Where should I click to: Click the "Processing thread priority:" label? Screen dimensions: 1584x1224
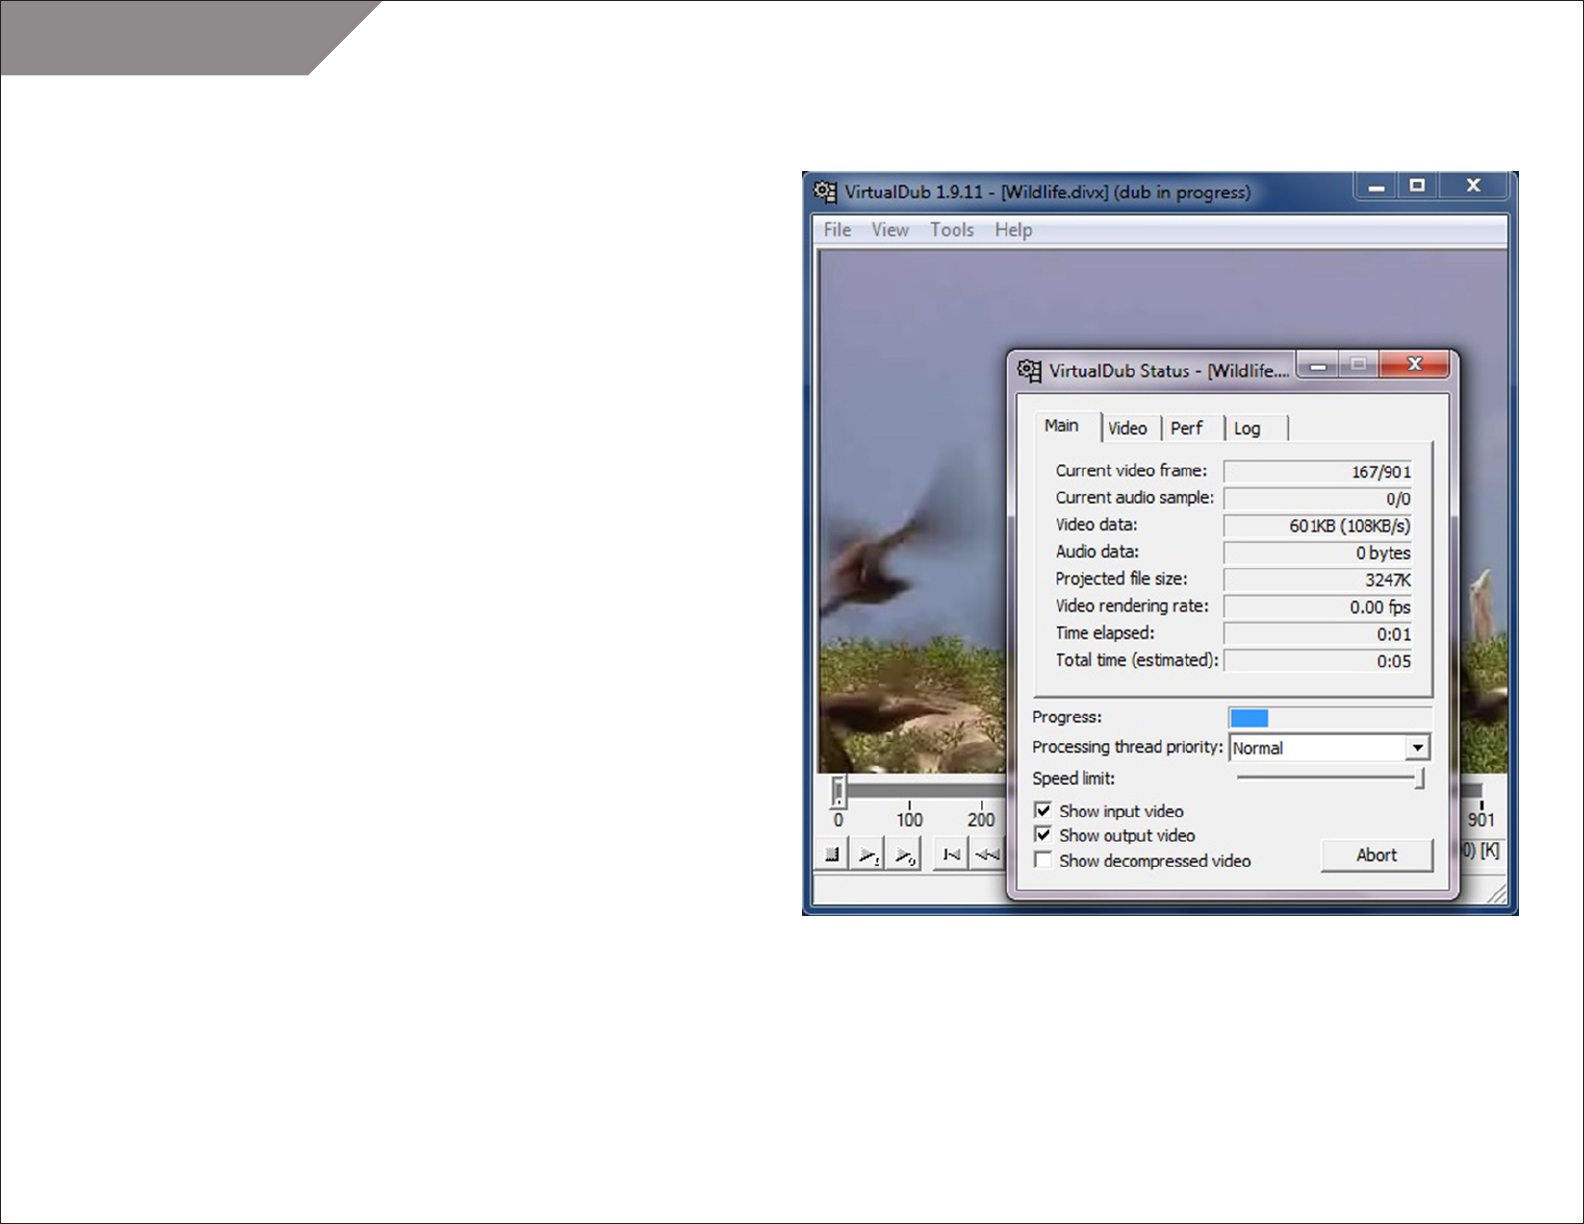click(1127, 747)
